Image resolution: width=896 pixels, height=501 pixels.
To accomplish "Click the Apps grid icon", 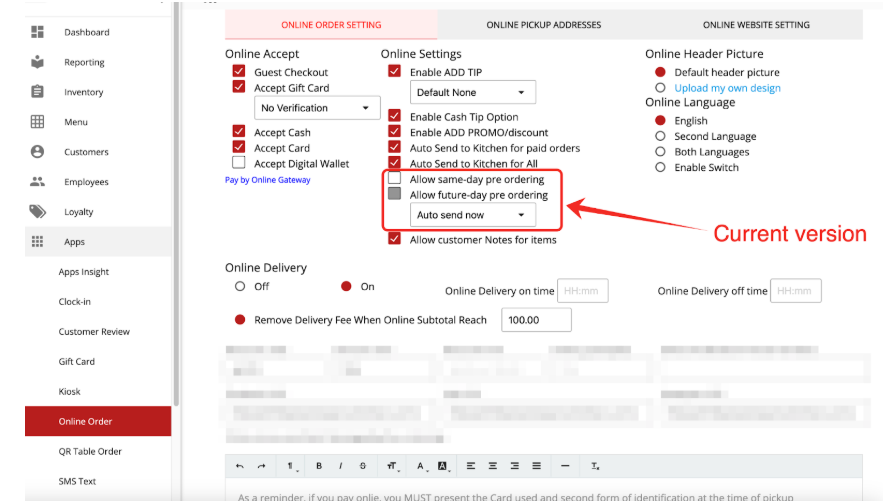I will (x=37, y=242).
